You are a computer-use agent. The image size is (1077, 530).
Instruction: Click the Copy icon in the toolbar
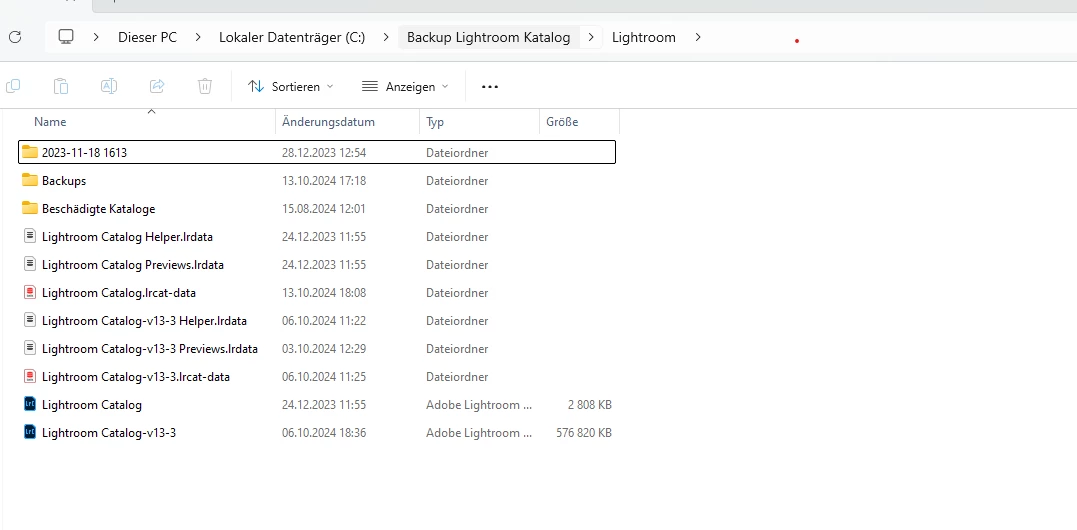coord(13,87)
